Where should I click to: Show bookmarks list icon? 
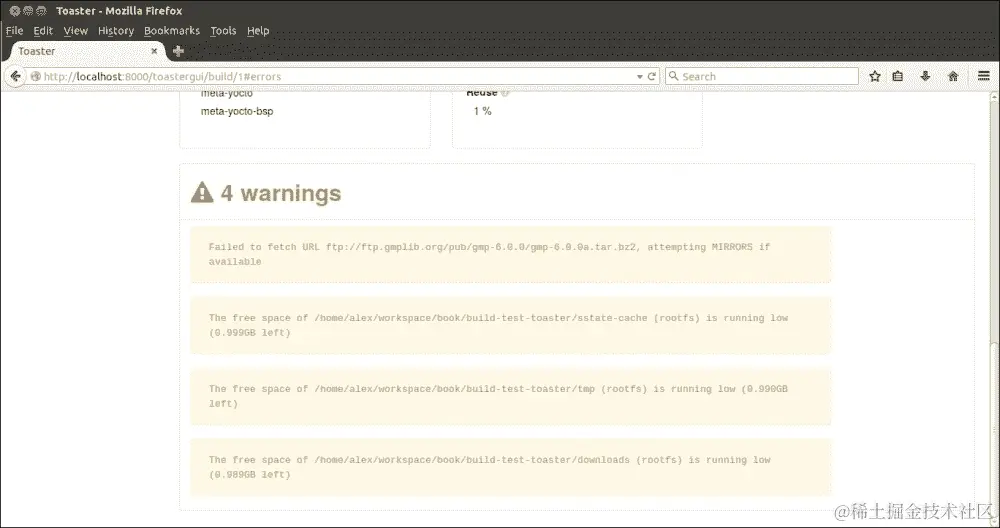pos(898,77)
